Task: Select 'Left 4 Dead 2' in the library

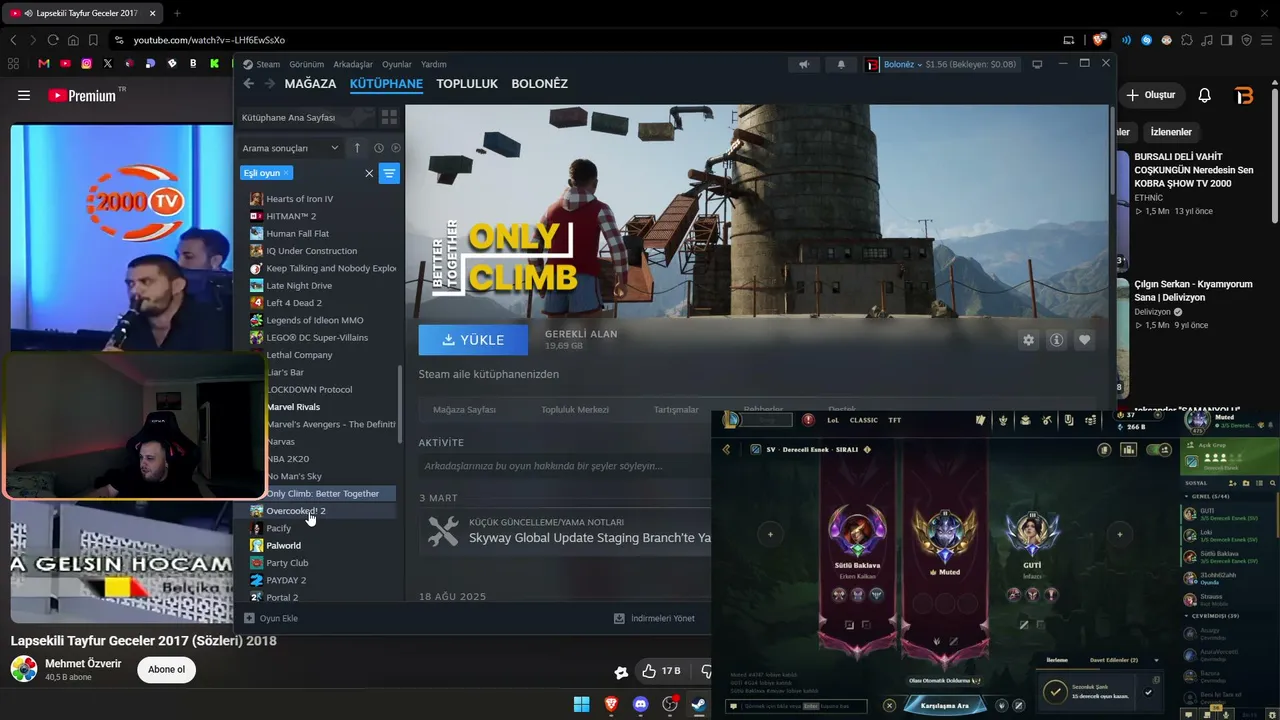Action: [x=294, y=303]
